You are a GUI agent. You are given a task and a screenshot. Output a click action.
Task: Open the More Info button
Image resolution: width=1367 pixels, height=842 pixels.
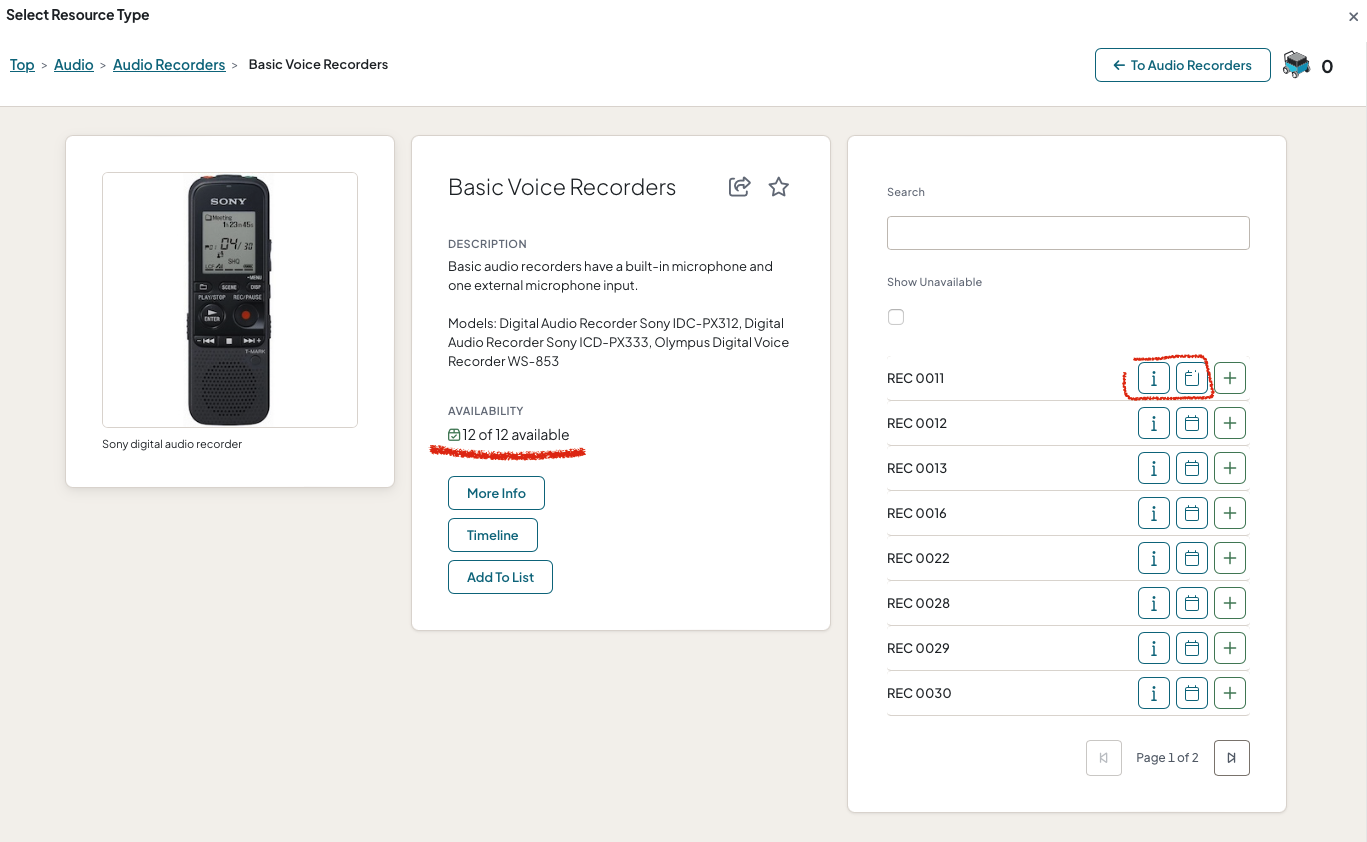[x=496, y=493]
